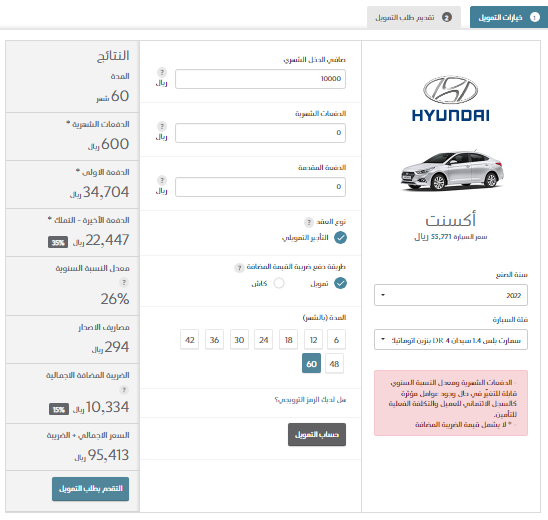Open help icon for monthly income field
The image size is (548, 520).
[x=161, y=72]
